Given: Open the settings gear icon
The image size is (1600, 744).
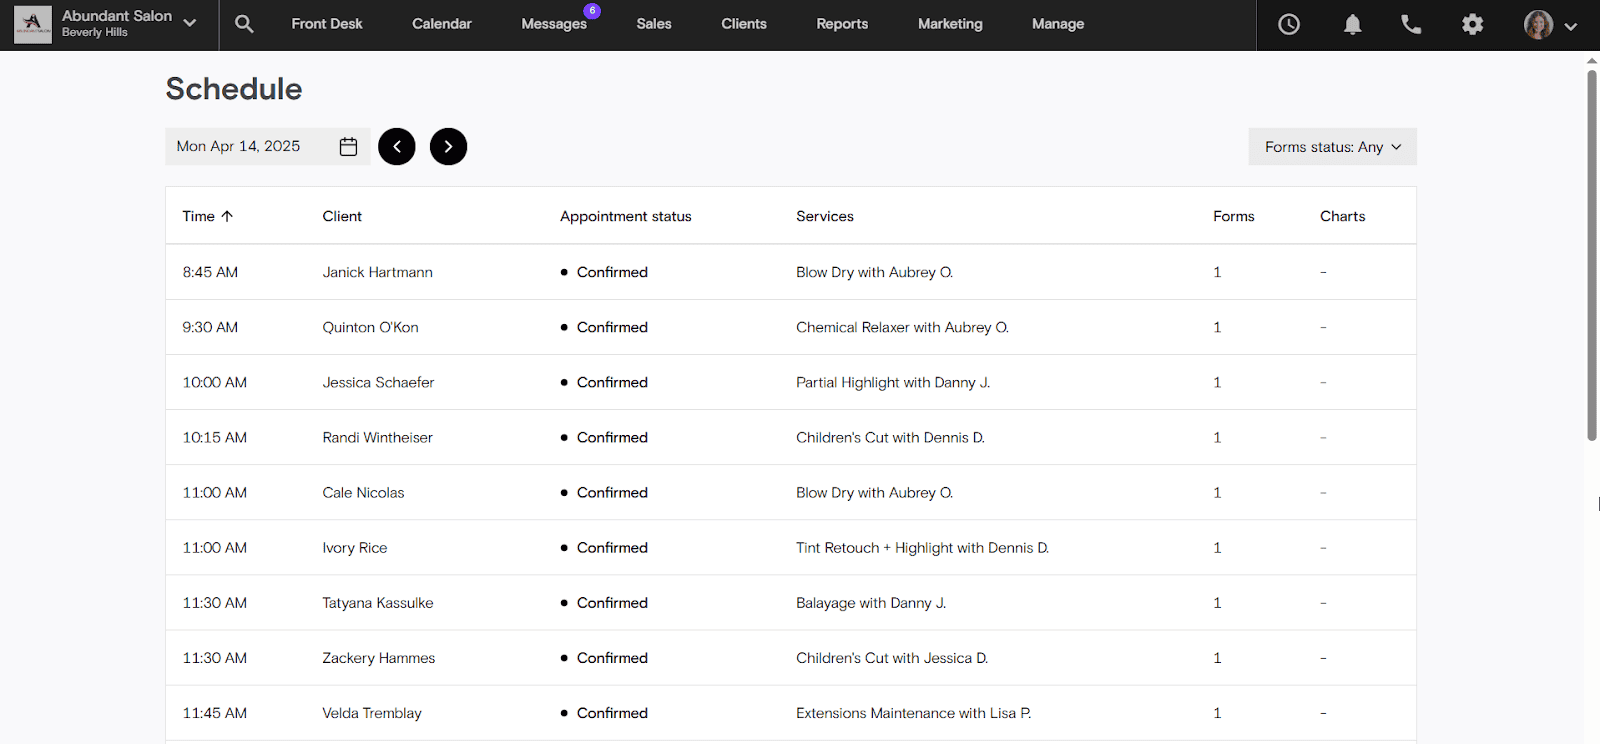Looking at the screenshot, I should pyautogui.click(x=1472, y=24).
